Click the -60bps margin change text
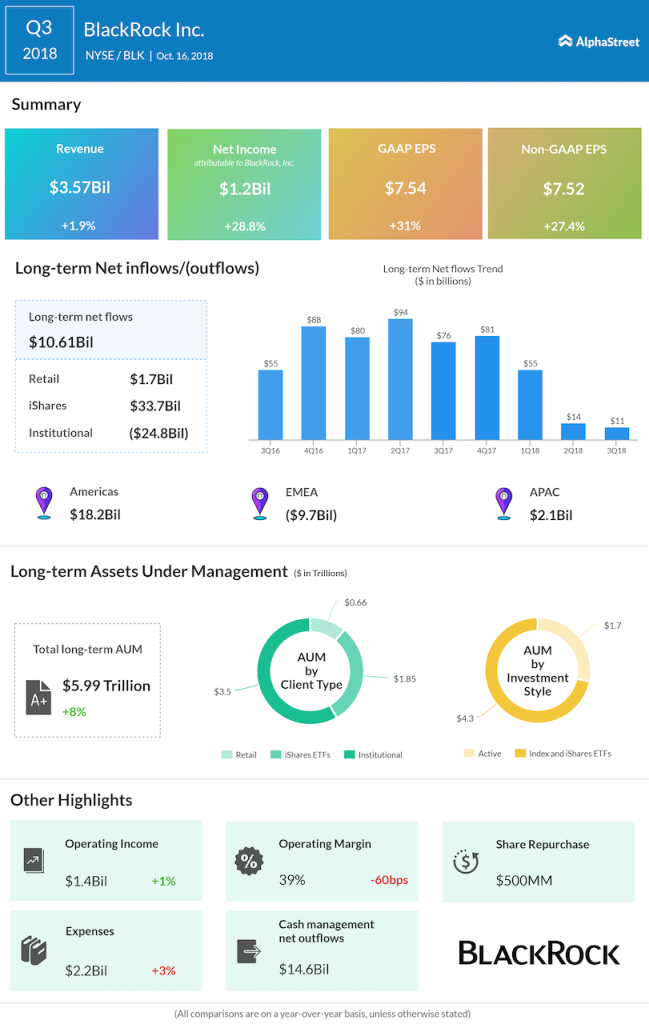The height and width of the screenshot is (1024, 649). coord(389,880)
